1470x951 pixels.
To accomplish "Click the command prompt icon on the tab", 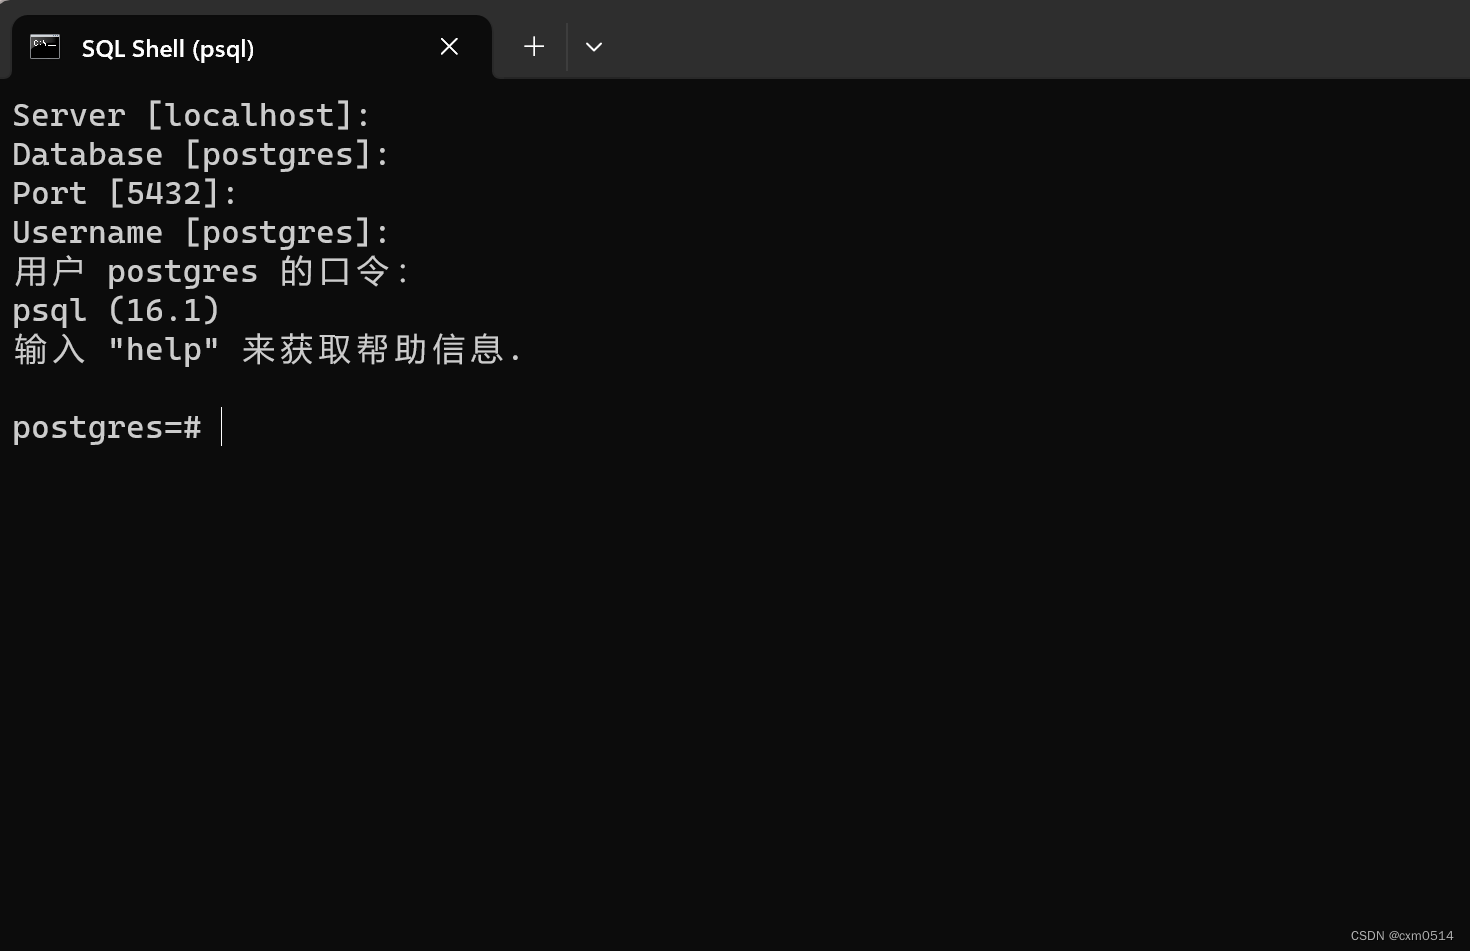I will [44, 46].
